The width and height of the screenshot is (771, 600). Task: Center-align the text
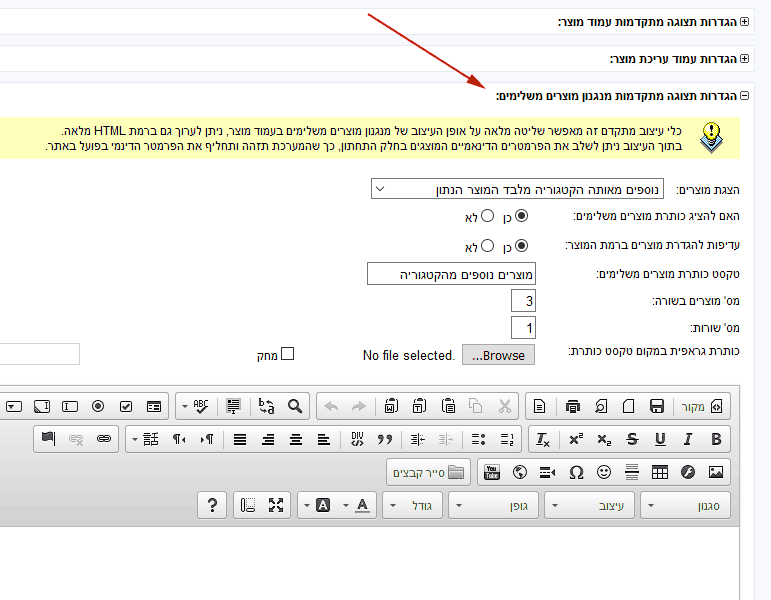point(296,439)
